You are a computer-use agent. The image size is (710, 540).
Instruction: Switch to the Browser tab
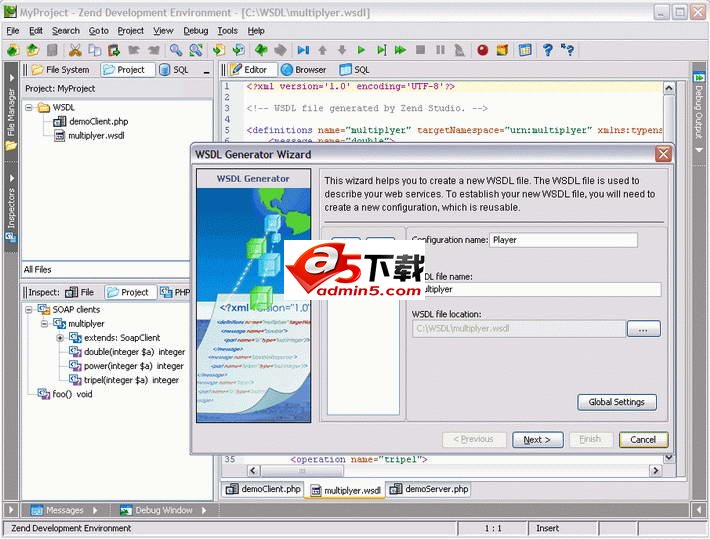coord(303,70)
